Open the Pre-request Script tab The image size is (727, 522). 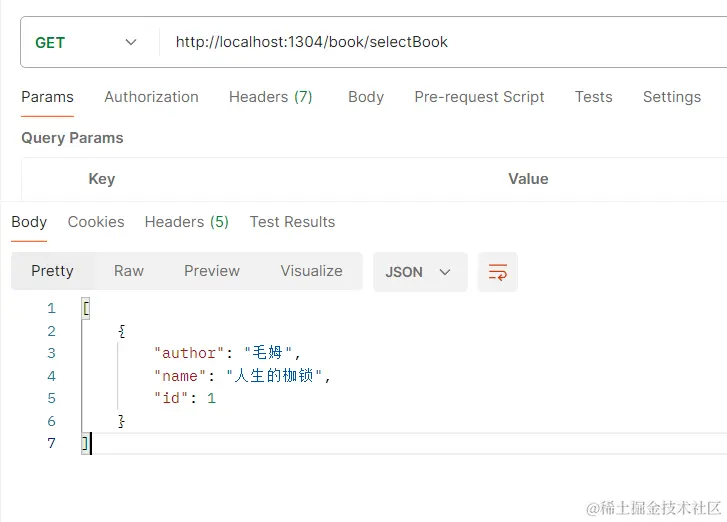click(479, 97)
